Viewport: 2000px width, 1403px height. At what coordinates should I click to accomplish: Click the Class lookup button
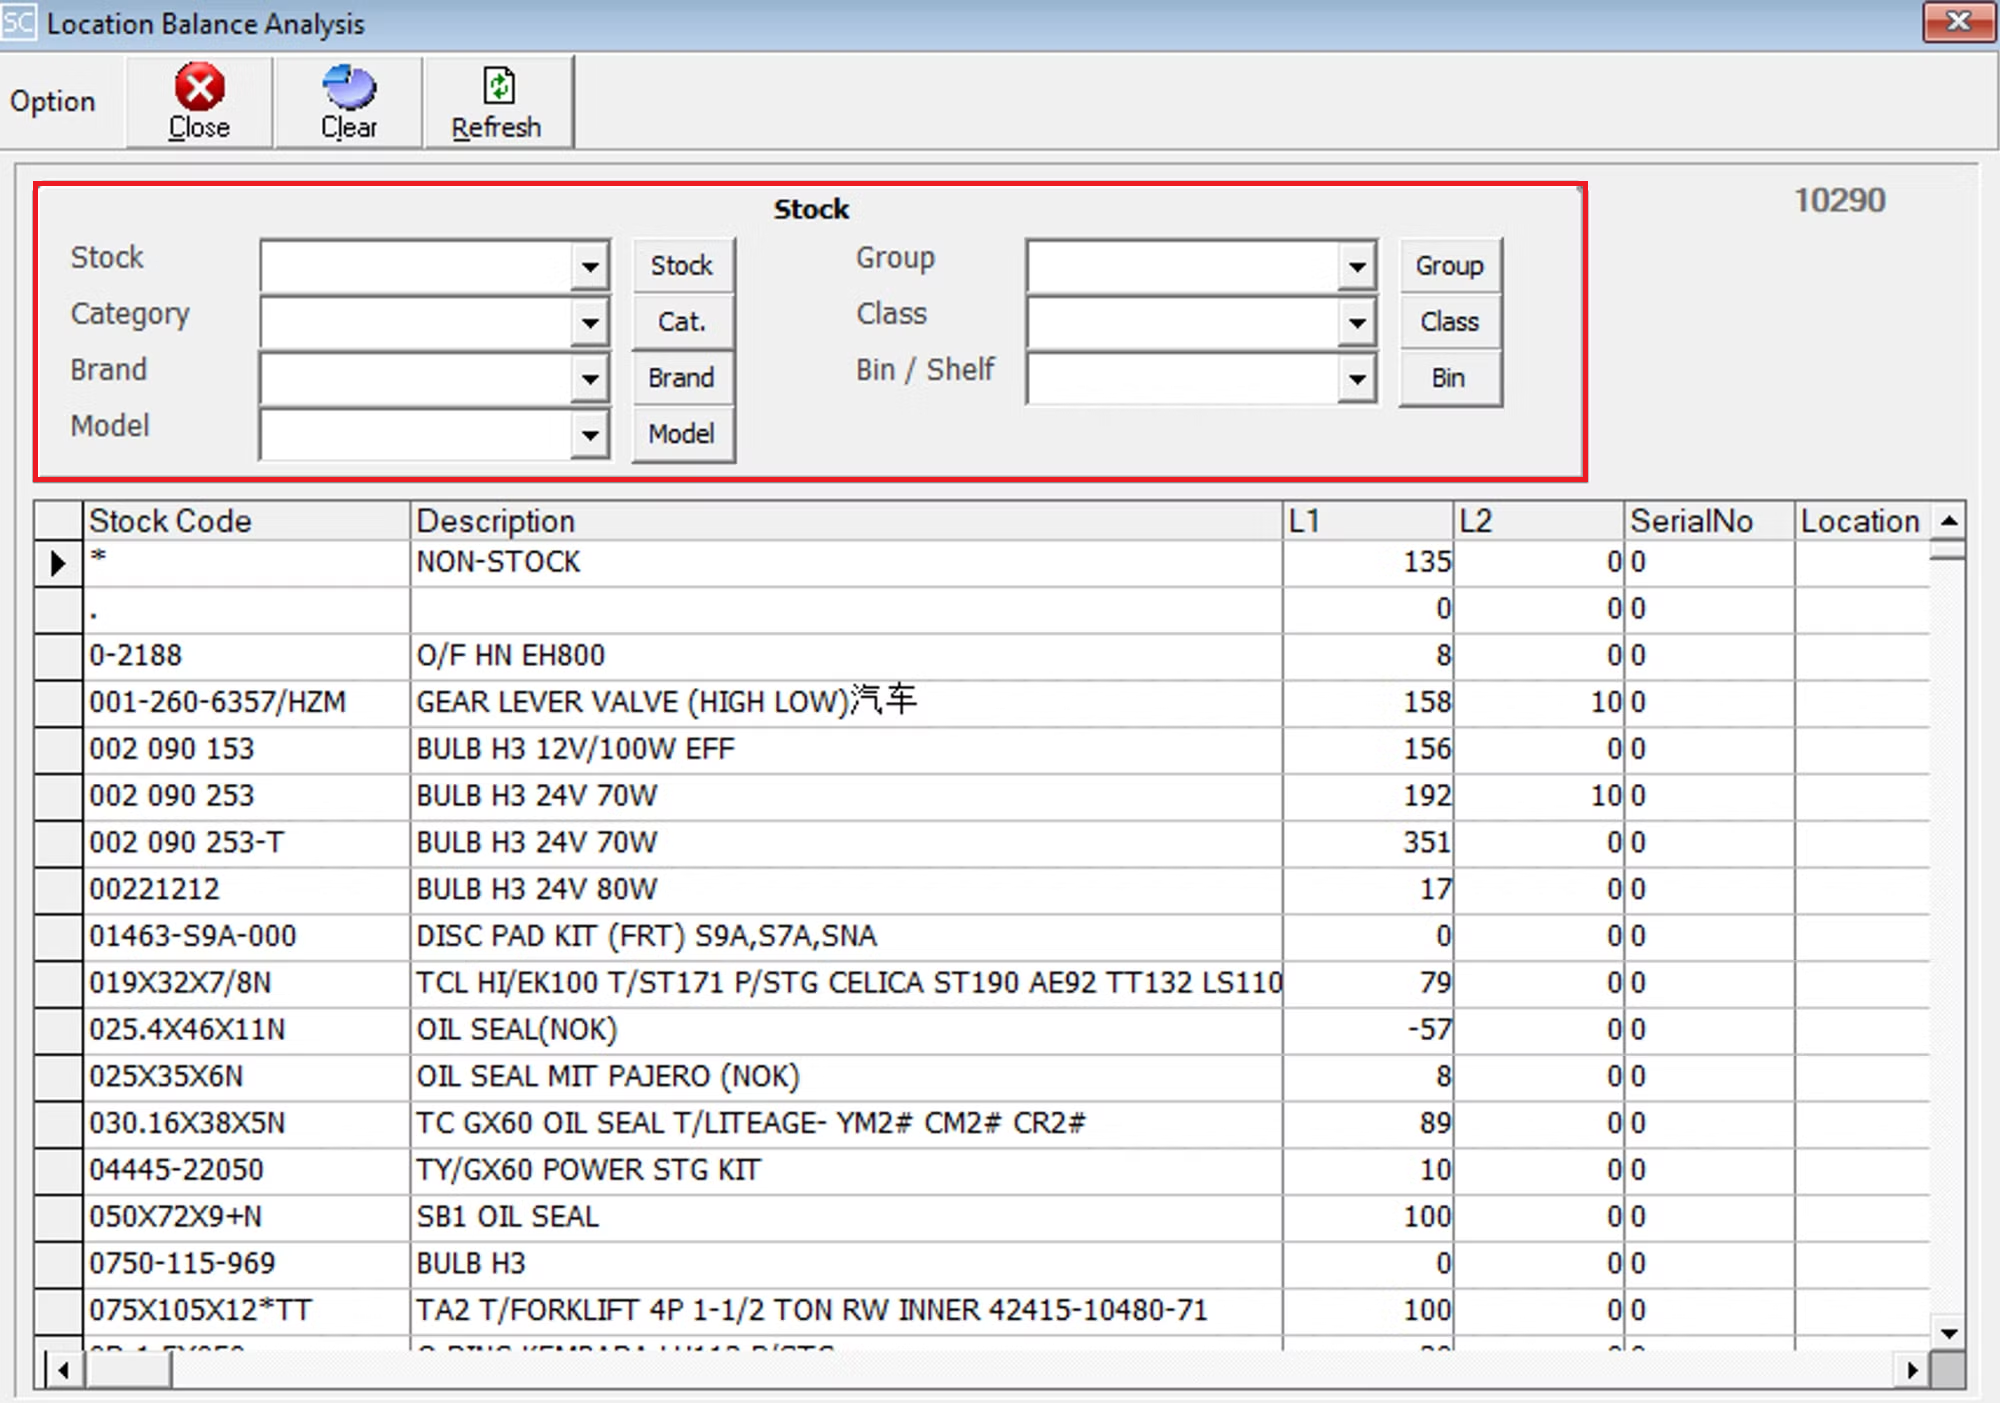1449,321
